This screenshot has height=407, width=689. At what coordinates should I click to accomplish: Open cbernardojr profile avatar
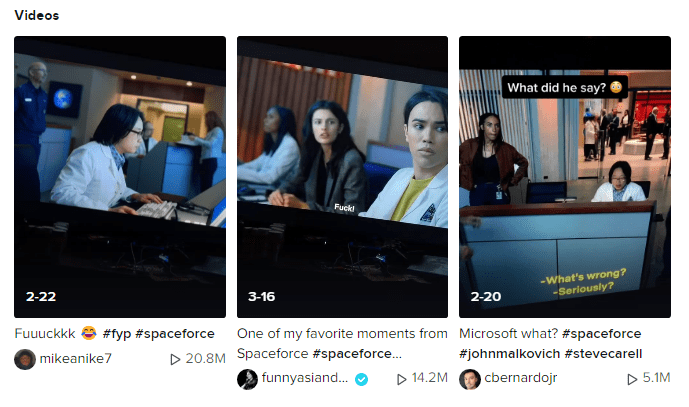(470, 379)
